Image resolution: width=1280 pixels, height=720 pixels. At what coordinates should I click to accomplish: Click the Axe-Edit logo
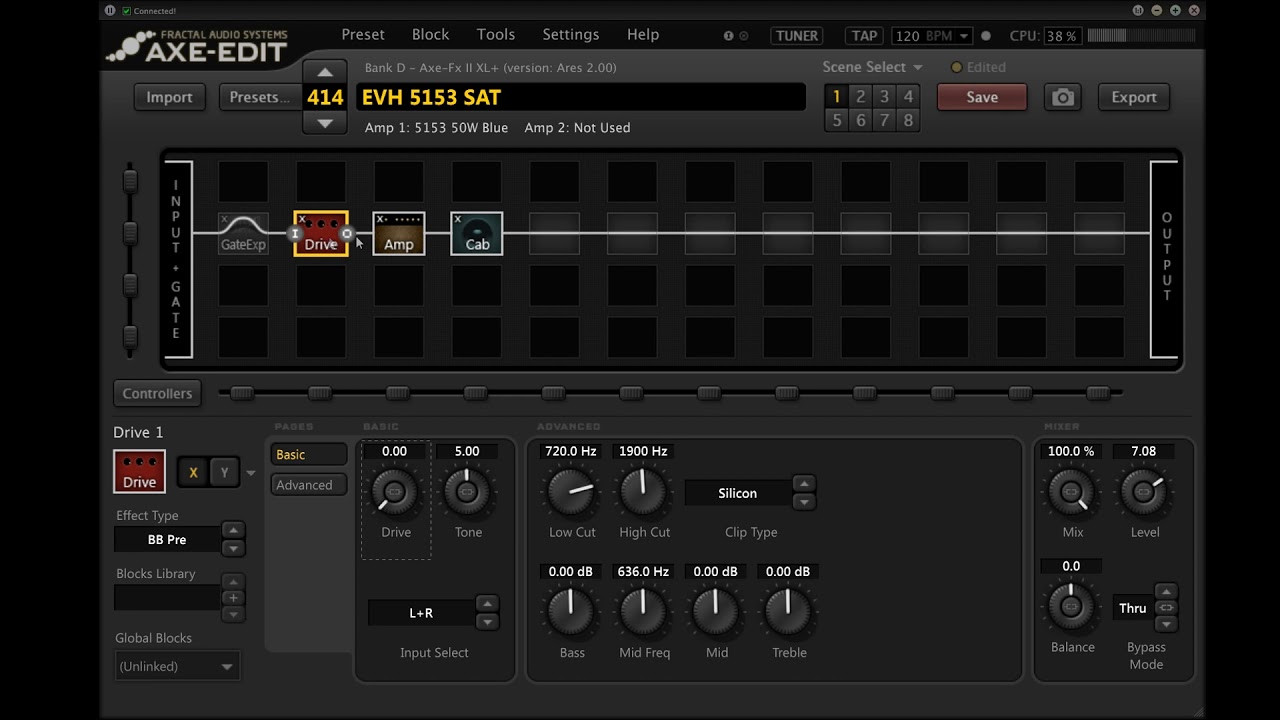tap(197, 46)
